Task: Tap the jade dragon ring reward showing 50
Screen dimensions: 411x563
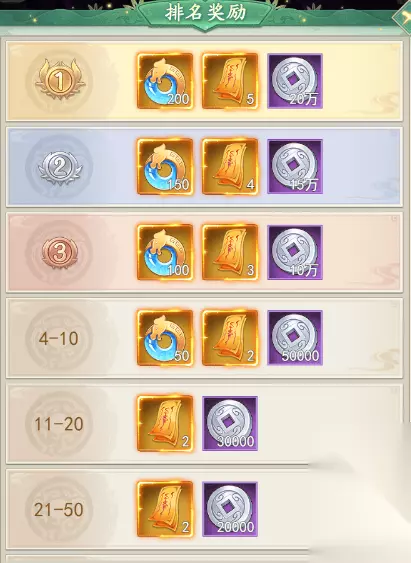Action: click(165, 338)
